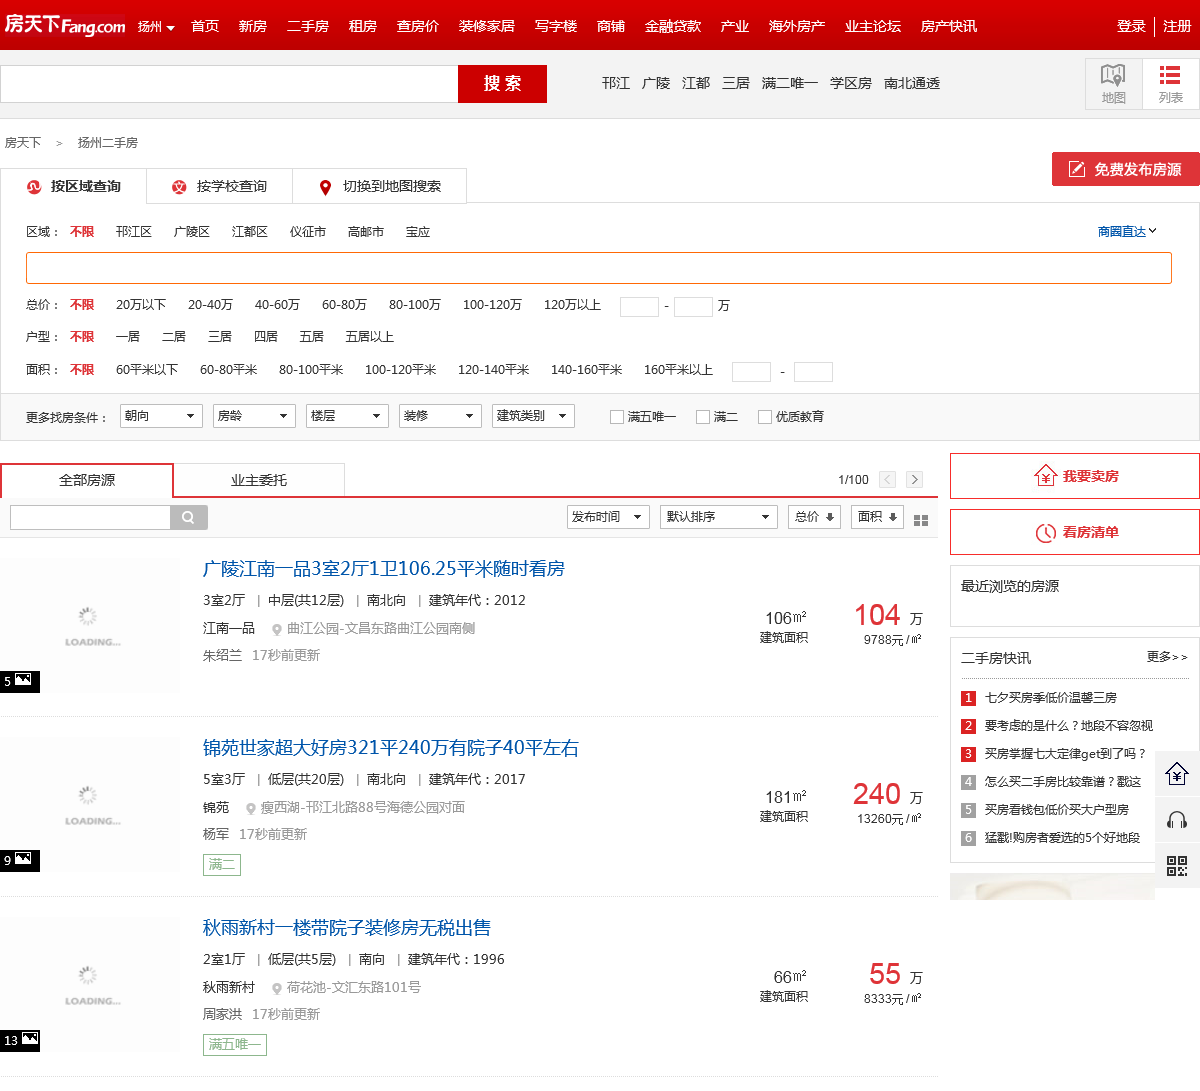Open listing 广陵江南一品3室2厅1卫
The width and height of the screenshot is (1200, 1091).
pos(384,569)
